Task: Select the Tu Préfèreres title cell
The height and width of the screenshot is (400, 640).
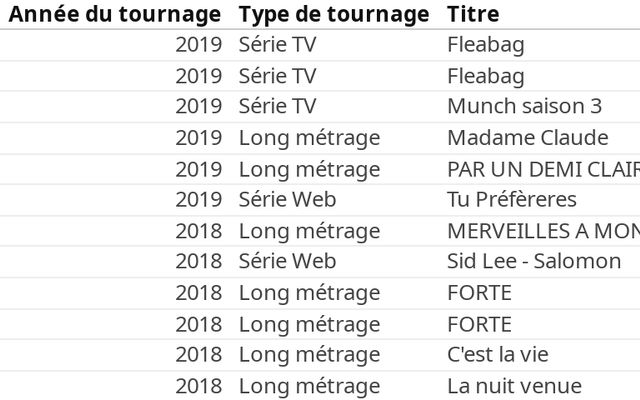Action: [x=512, y=200]
